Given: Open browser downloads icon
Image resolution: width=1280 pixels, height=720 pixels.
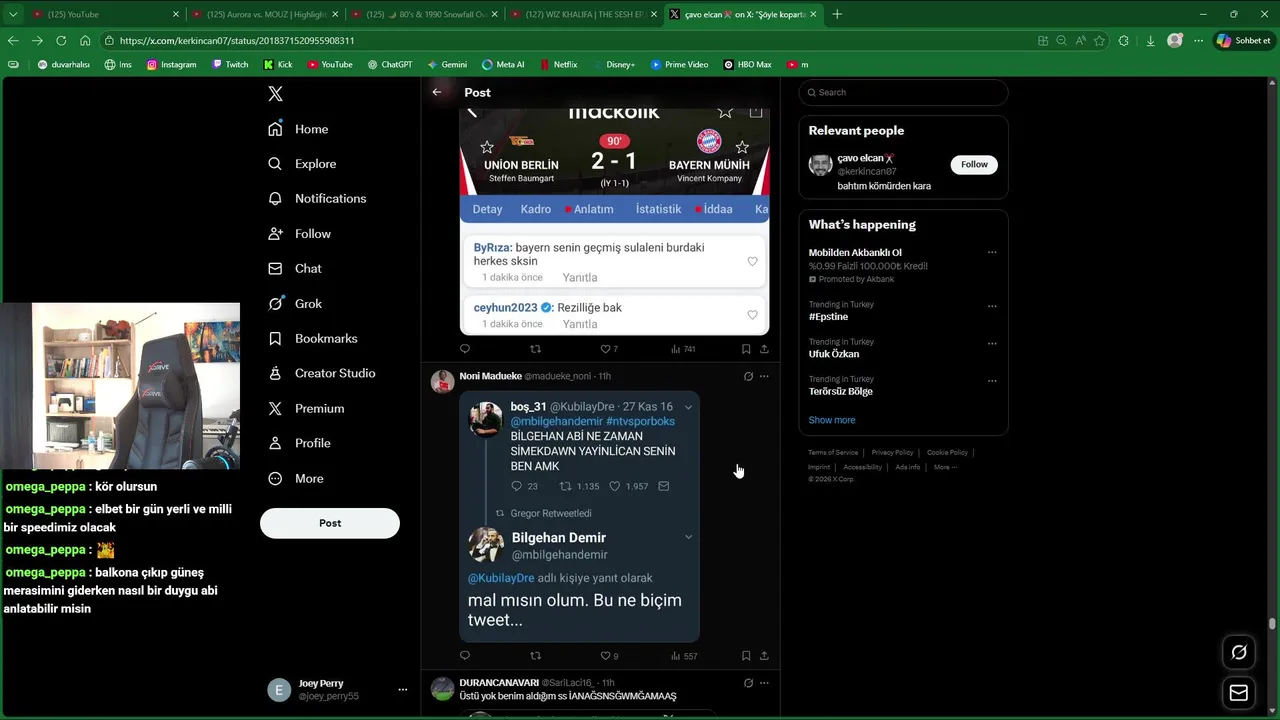Looking at the screenshot, I should (1150, 41).
